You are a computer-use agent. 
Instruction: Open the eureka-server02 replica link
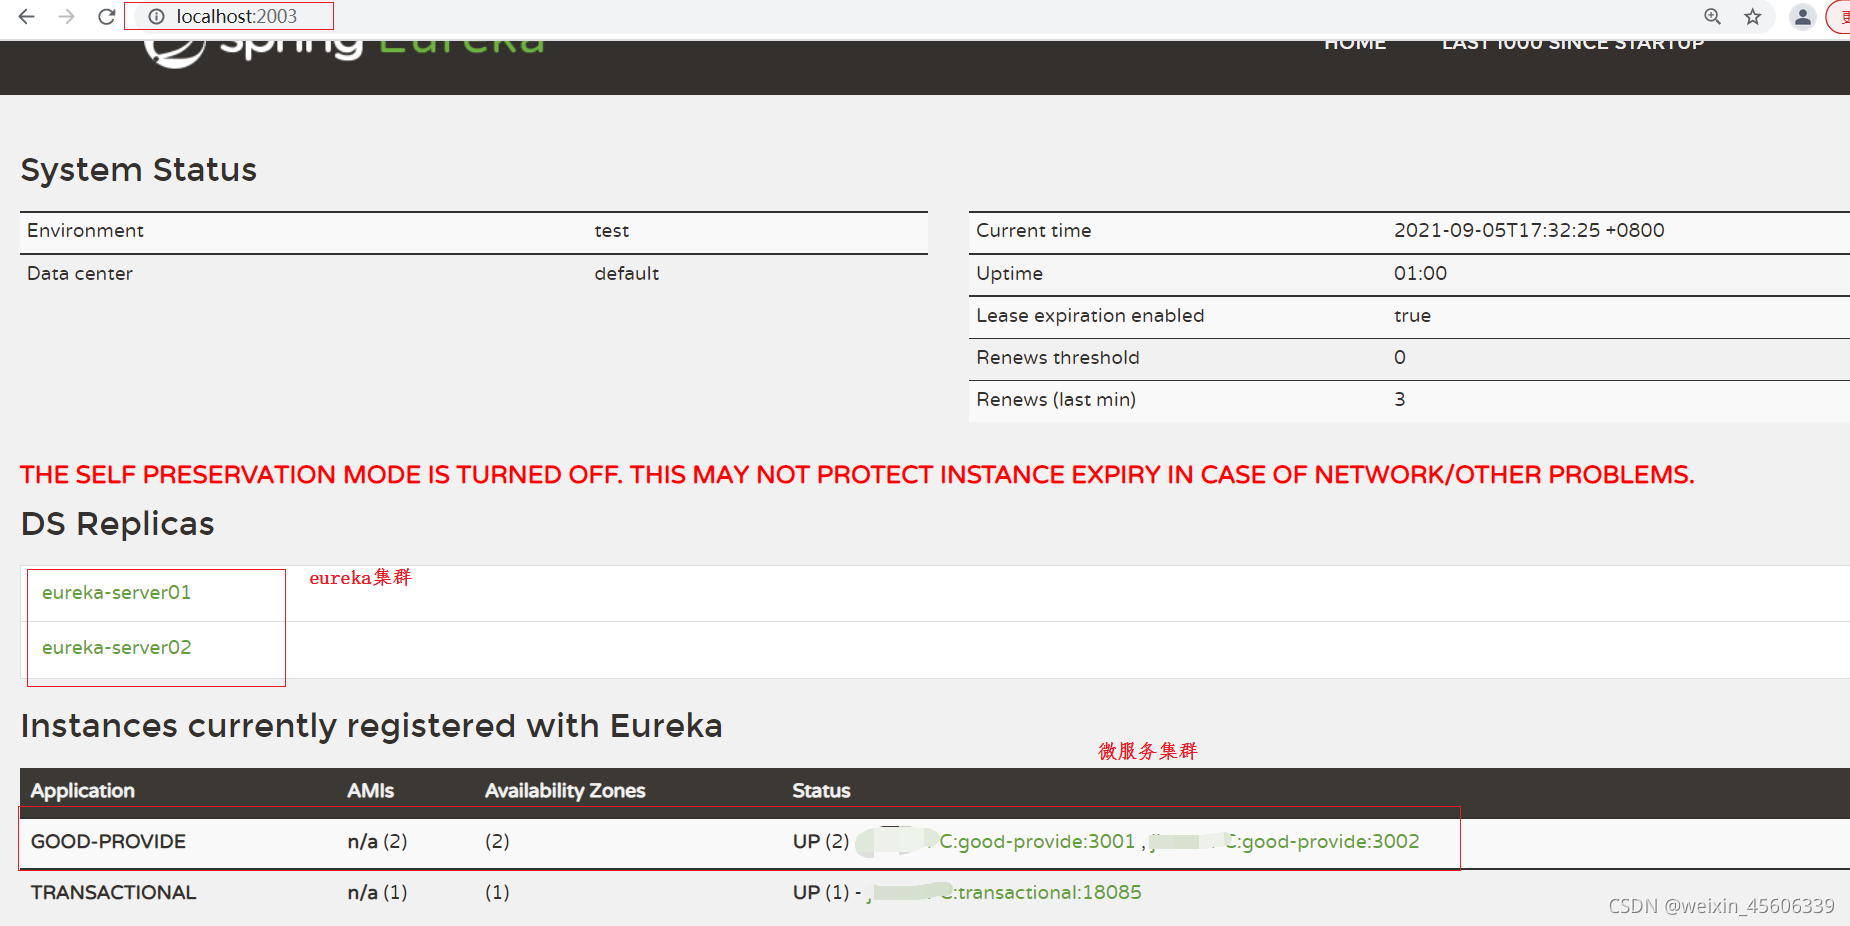pyautogui.click(x=116, y=647)
